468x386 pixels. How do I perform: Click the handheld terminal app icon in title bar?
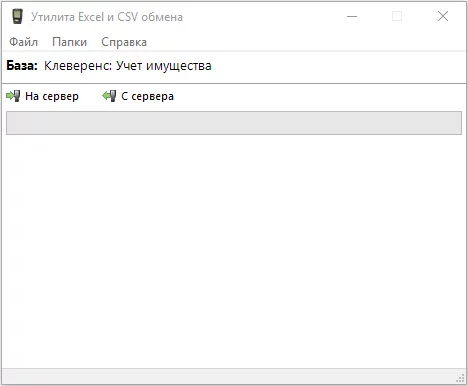click(17, 16)
